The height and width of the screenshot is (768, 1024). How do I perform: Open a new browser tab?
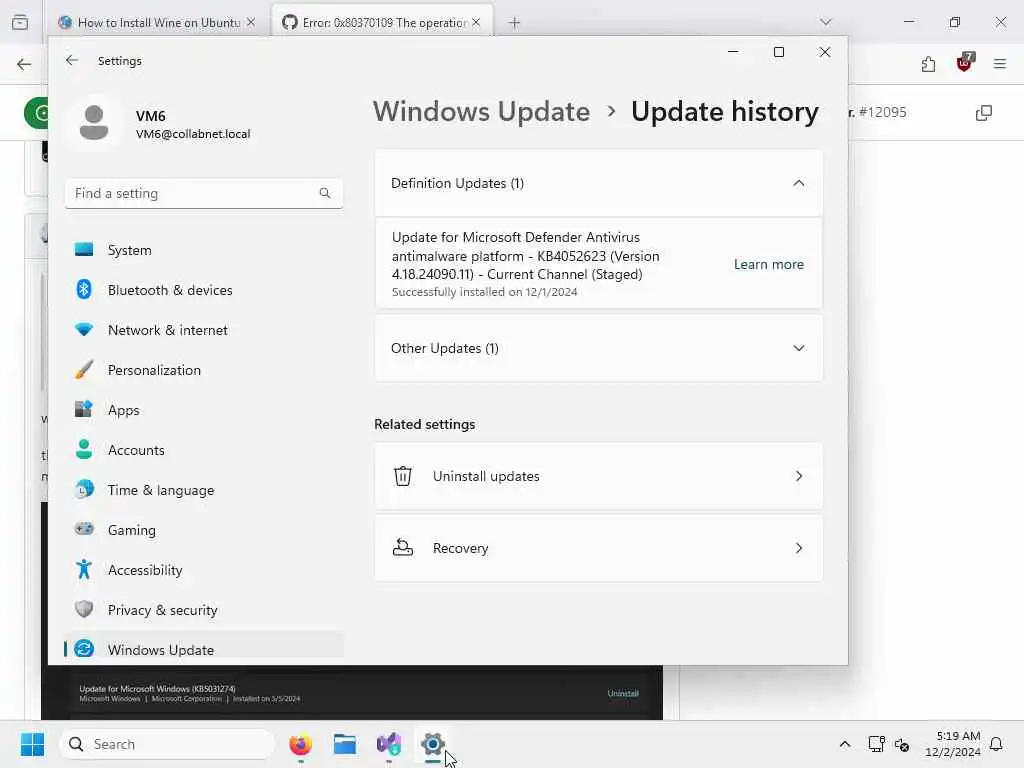point(515,22)
